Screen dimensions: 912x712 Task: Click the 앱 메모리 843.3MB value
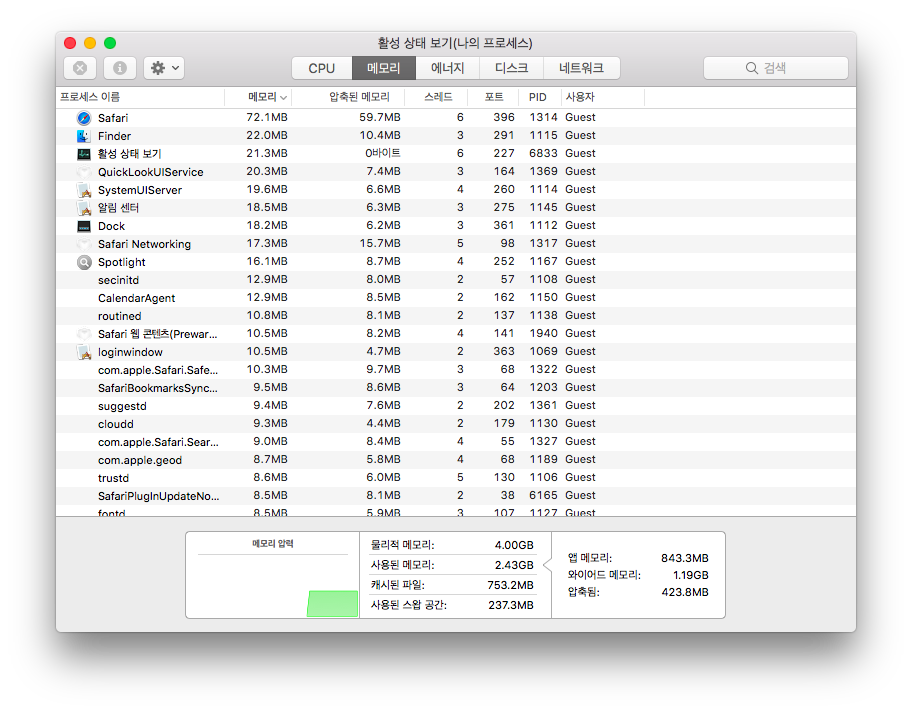[685, 558]
